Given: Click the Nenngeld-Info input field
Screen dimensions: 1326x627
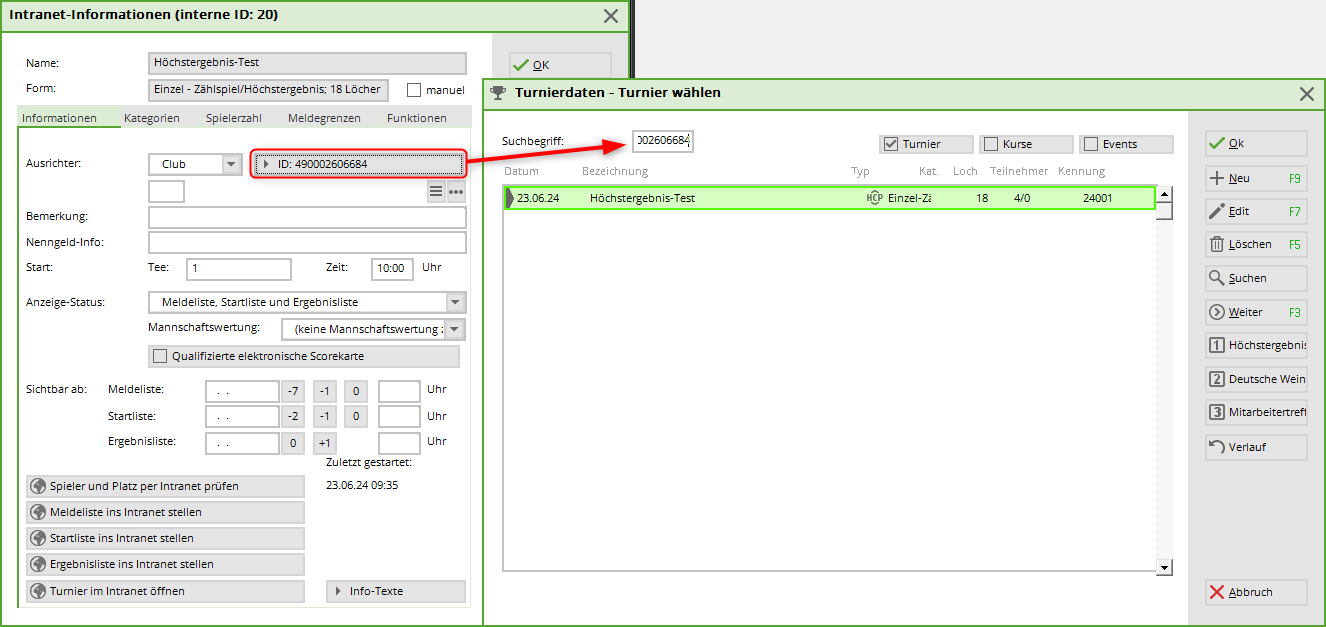Looking at the screenshot, I should [307, 243].
